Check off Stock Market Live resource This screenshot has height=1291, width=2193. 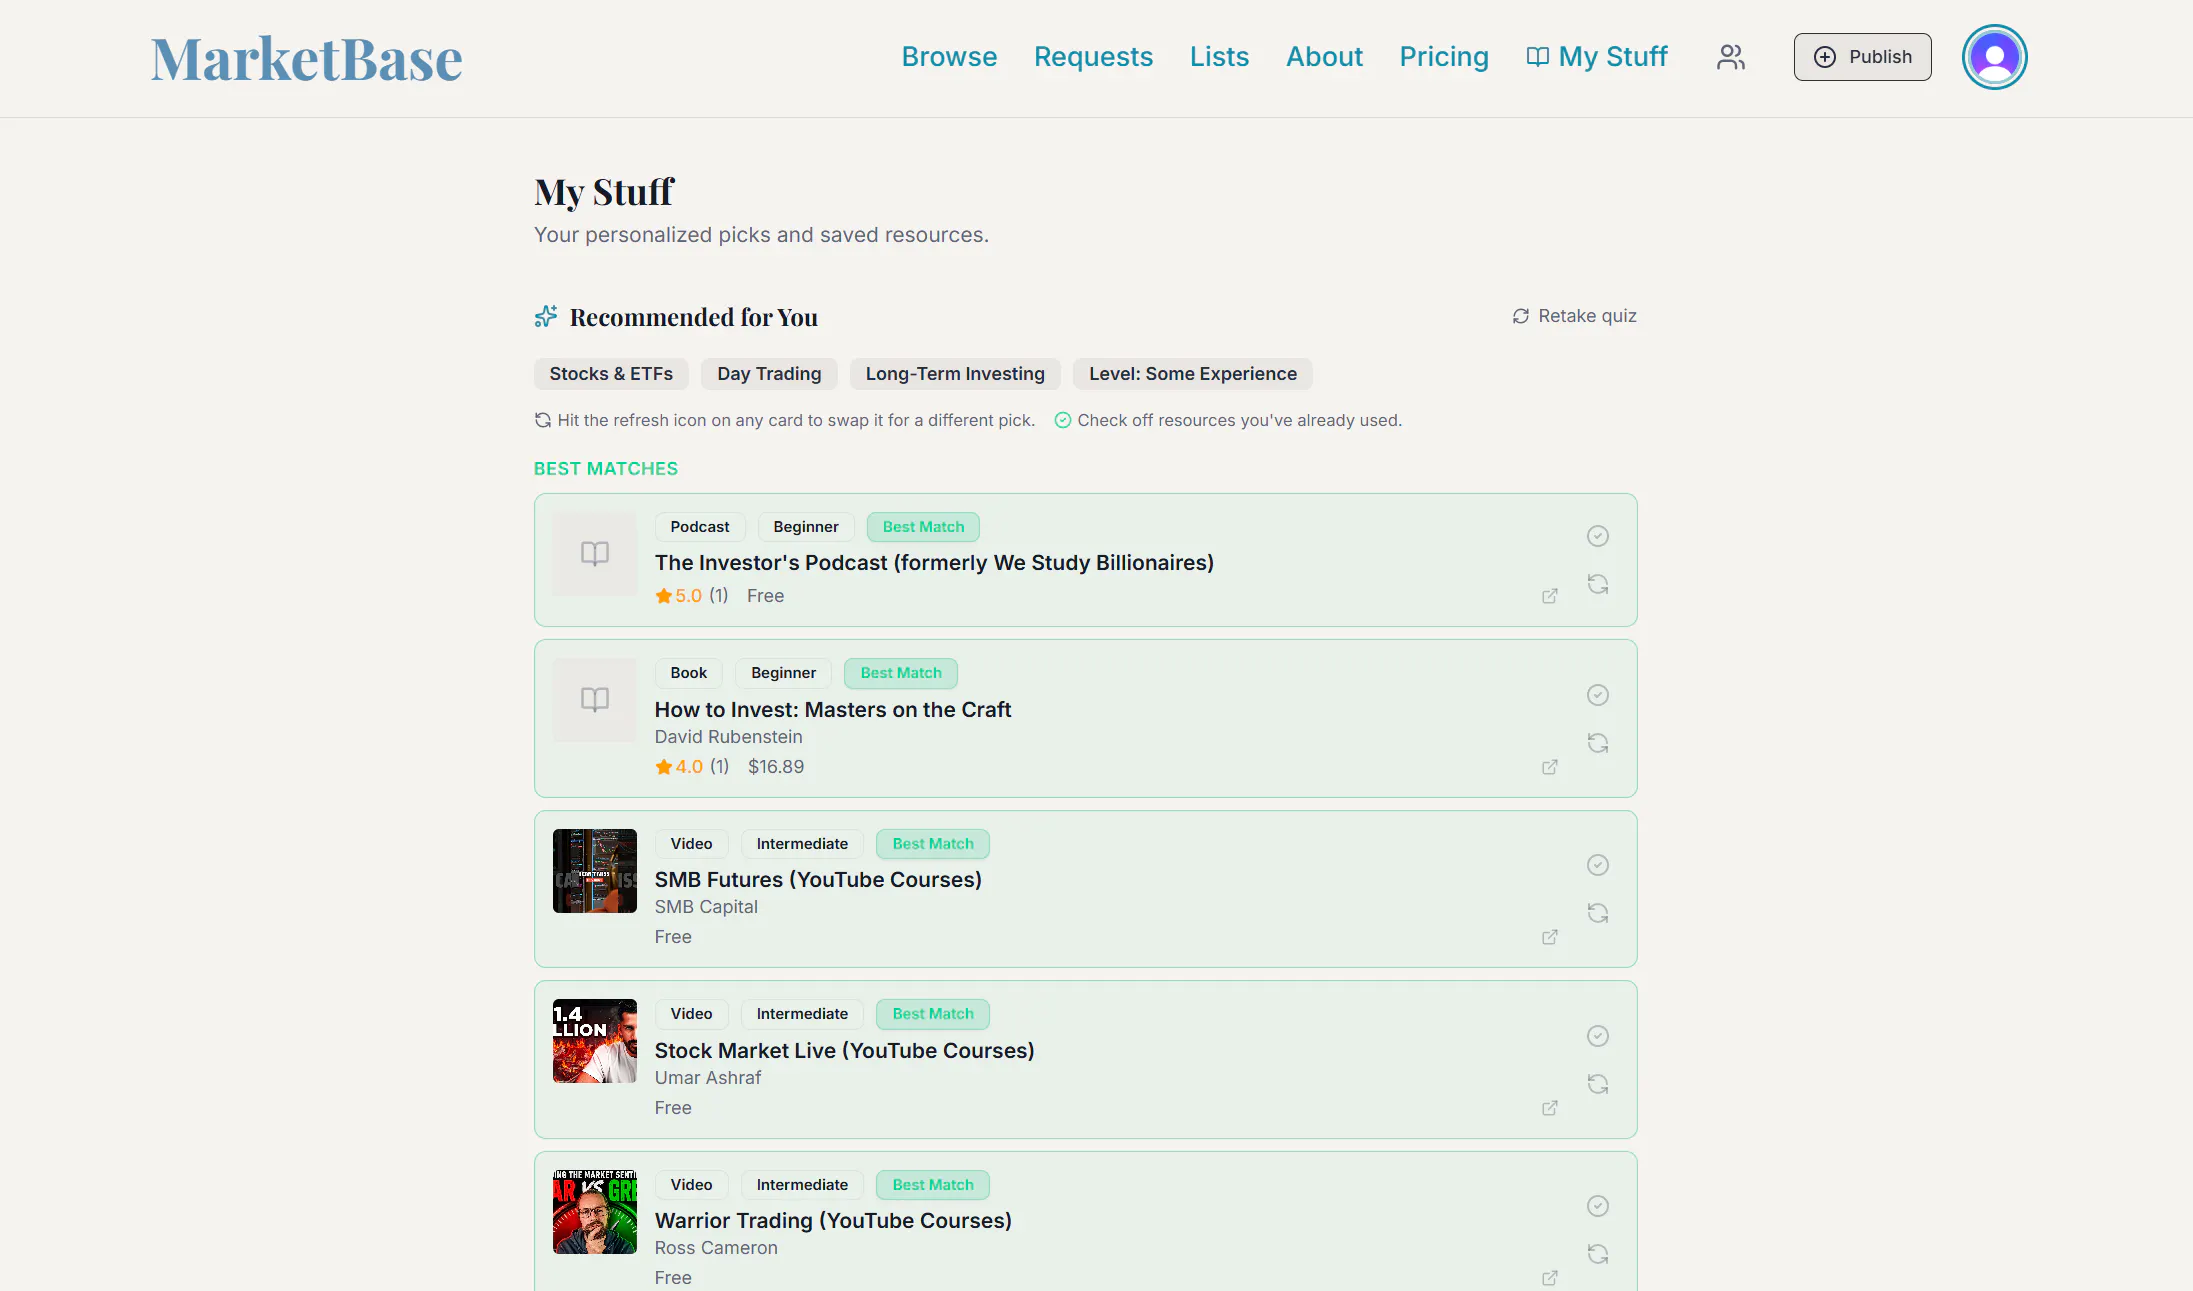(1598, 1036)
